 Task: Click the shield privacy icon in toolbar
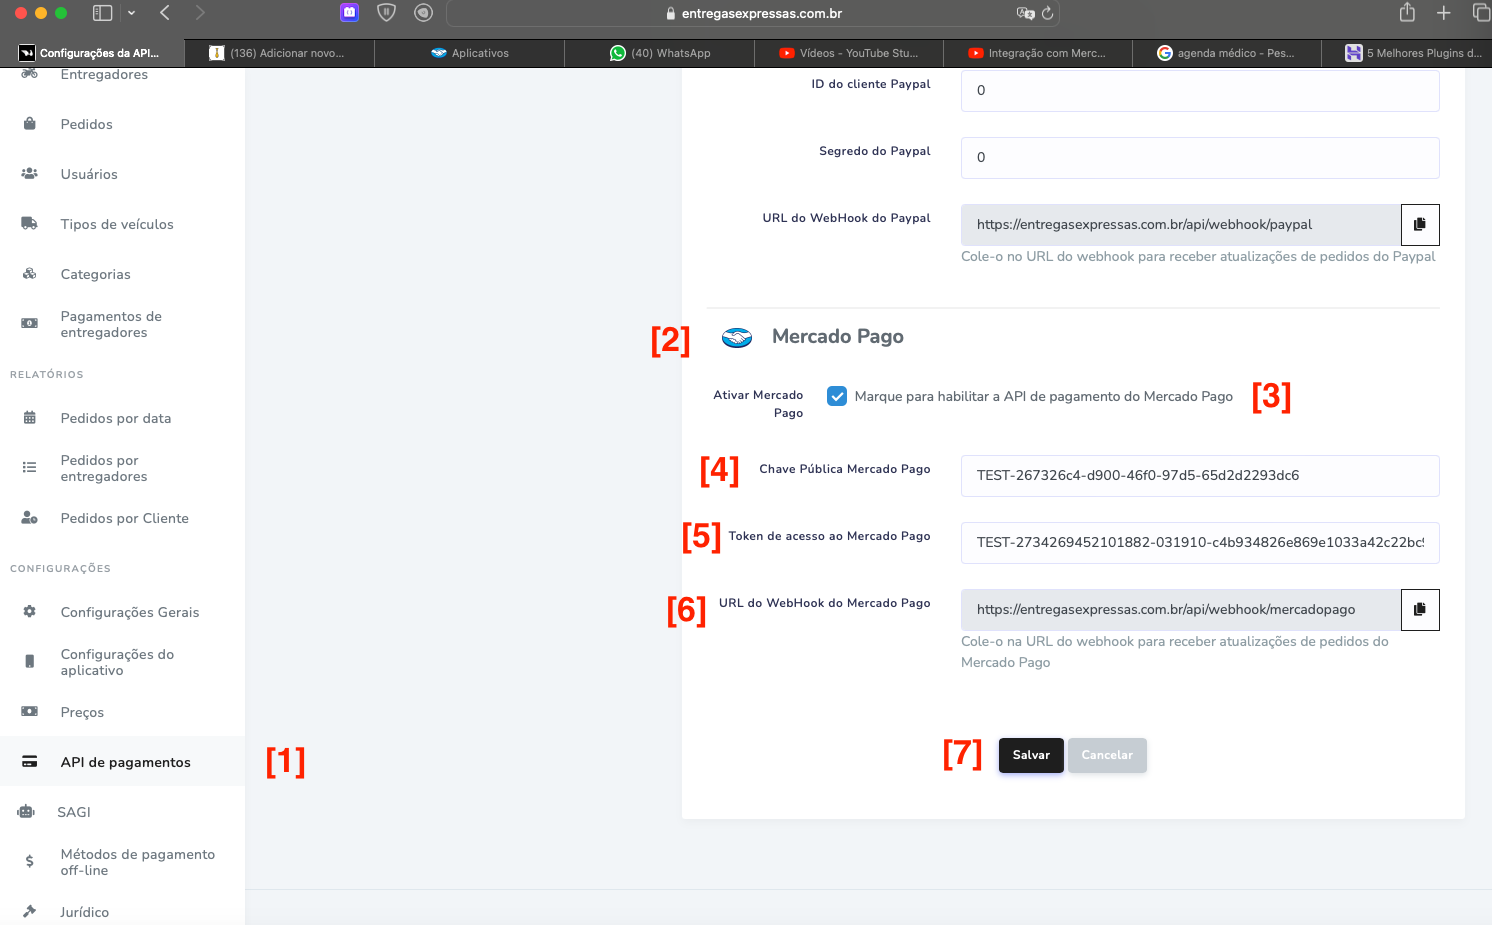tap(386, 13)
